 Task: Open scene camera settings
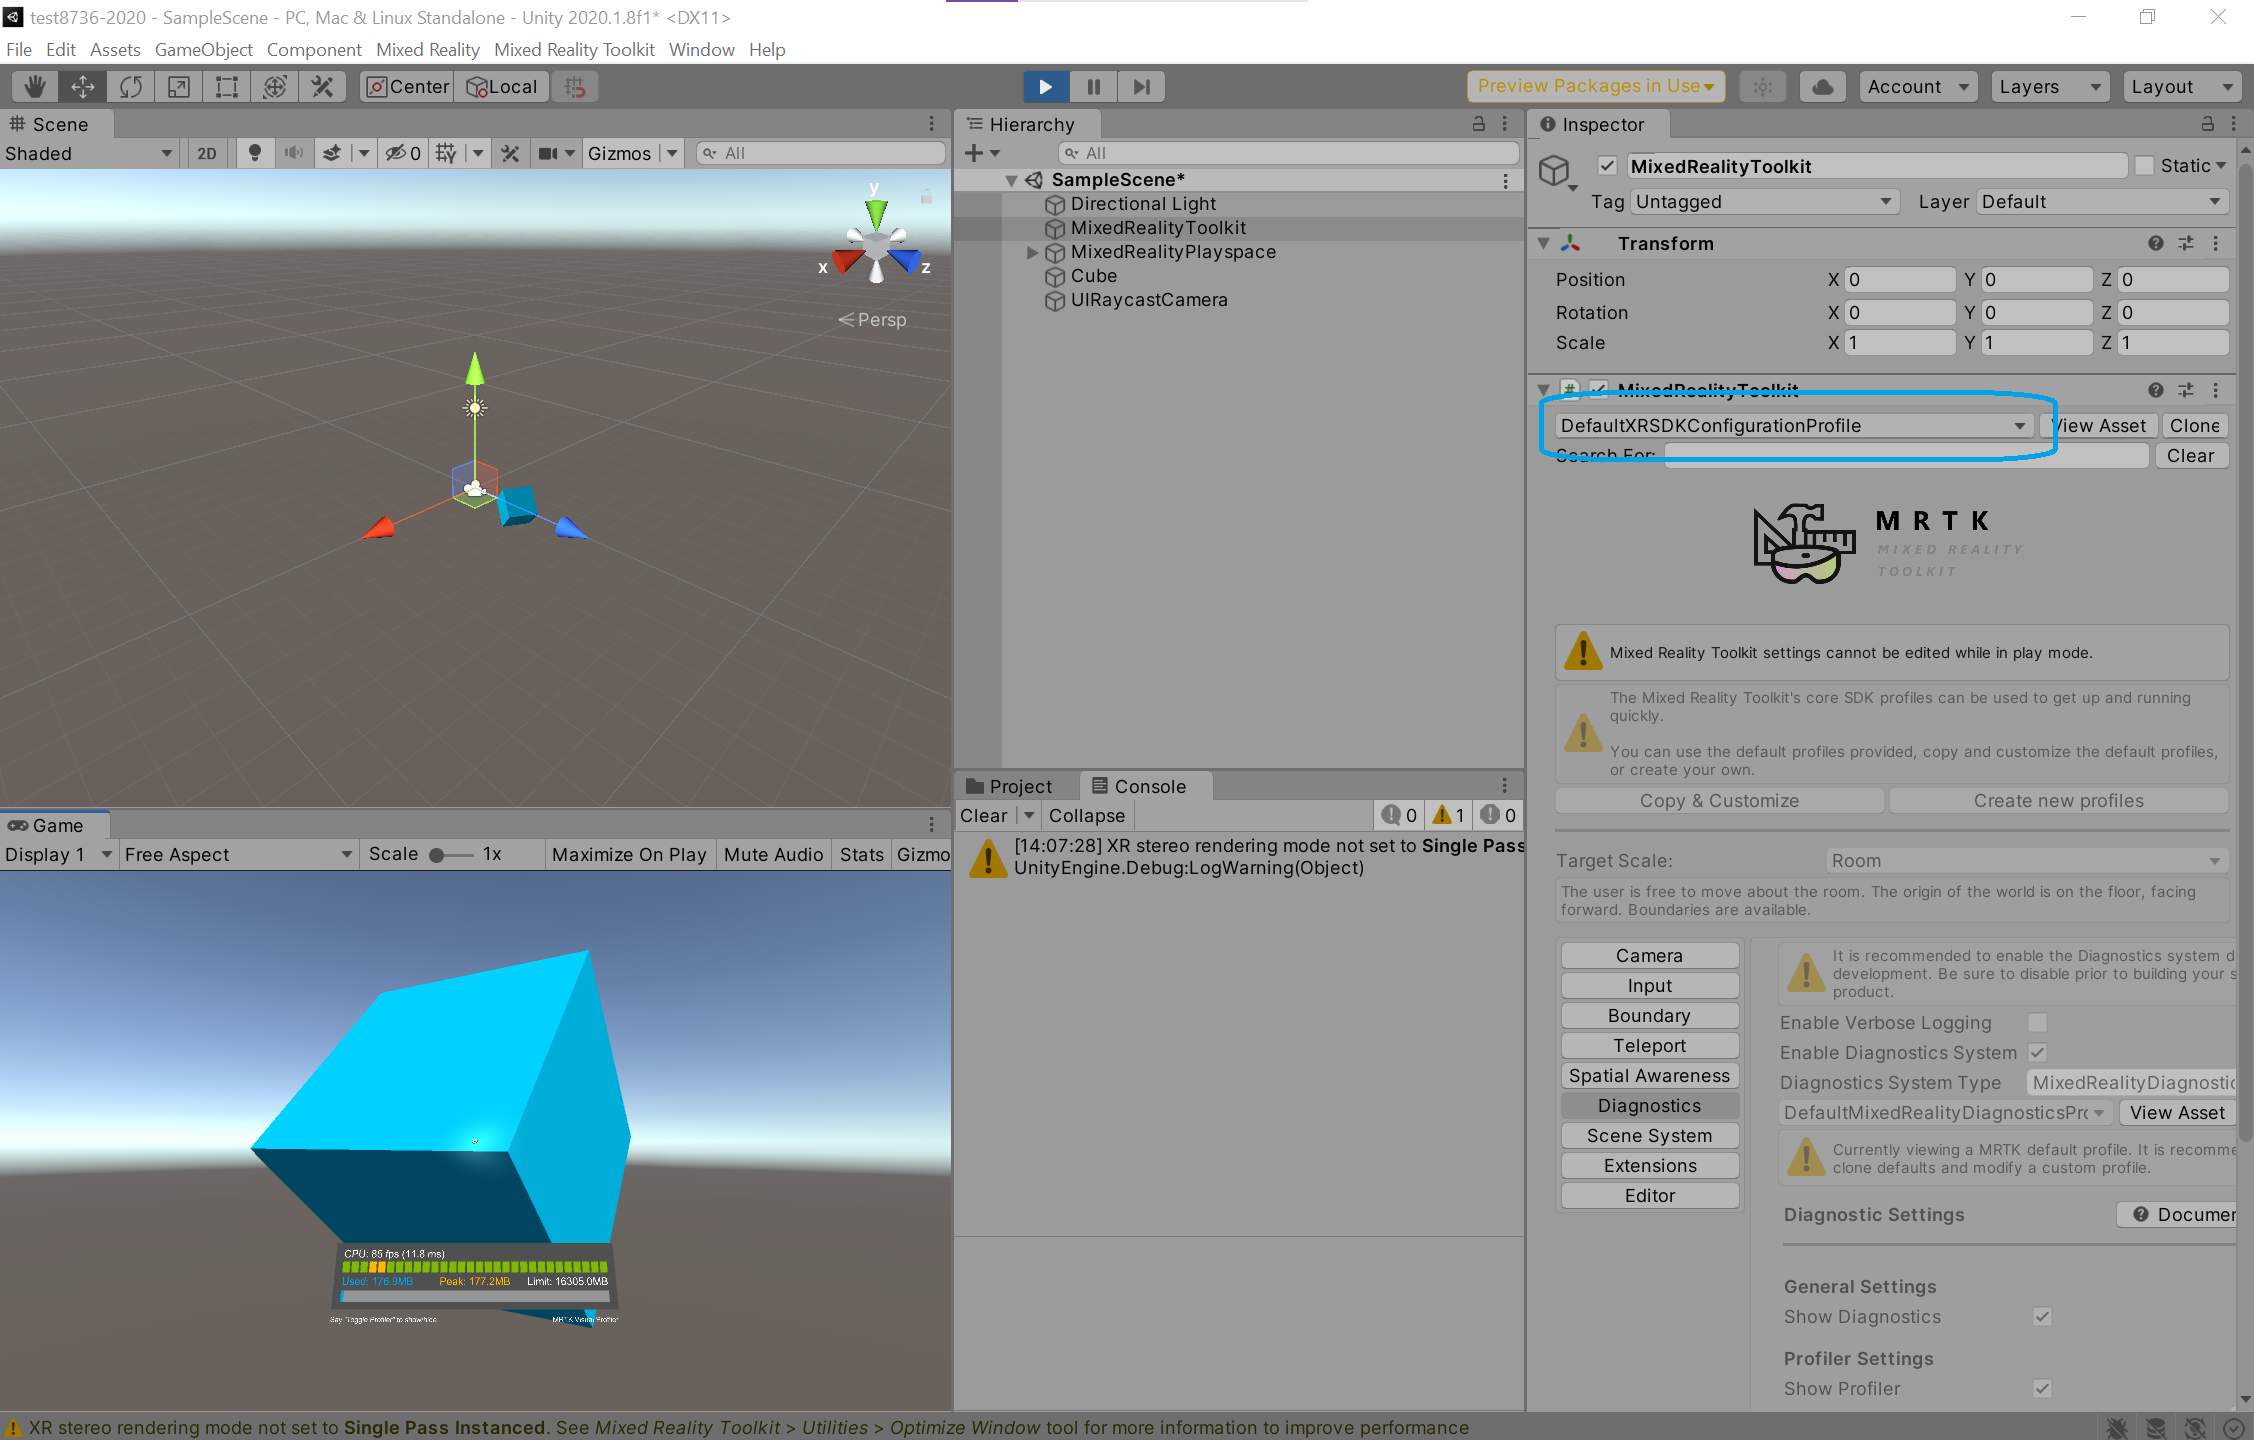coord(549,153)
